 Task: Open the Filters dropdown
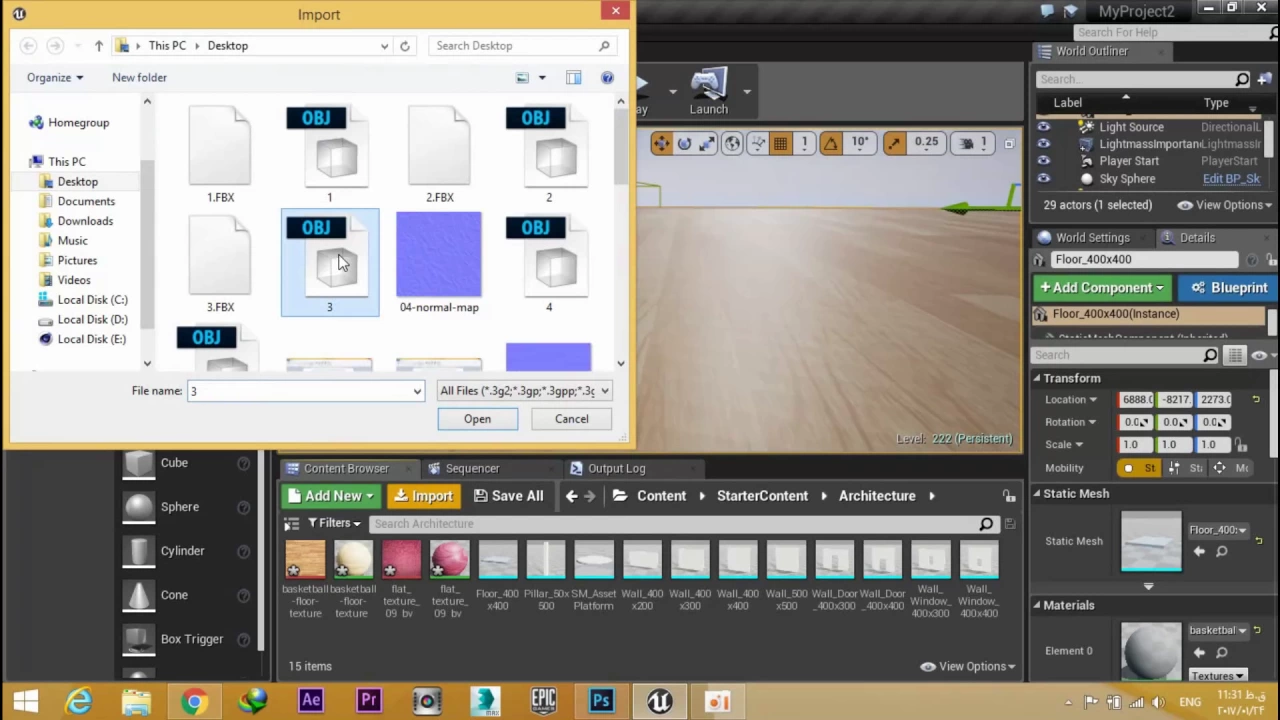click(334, 523)
